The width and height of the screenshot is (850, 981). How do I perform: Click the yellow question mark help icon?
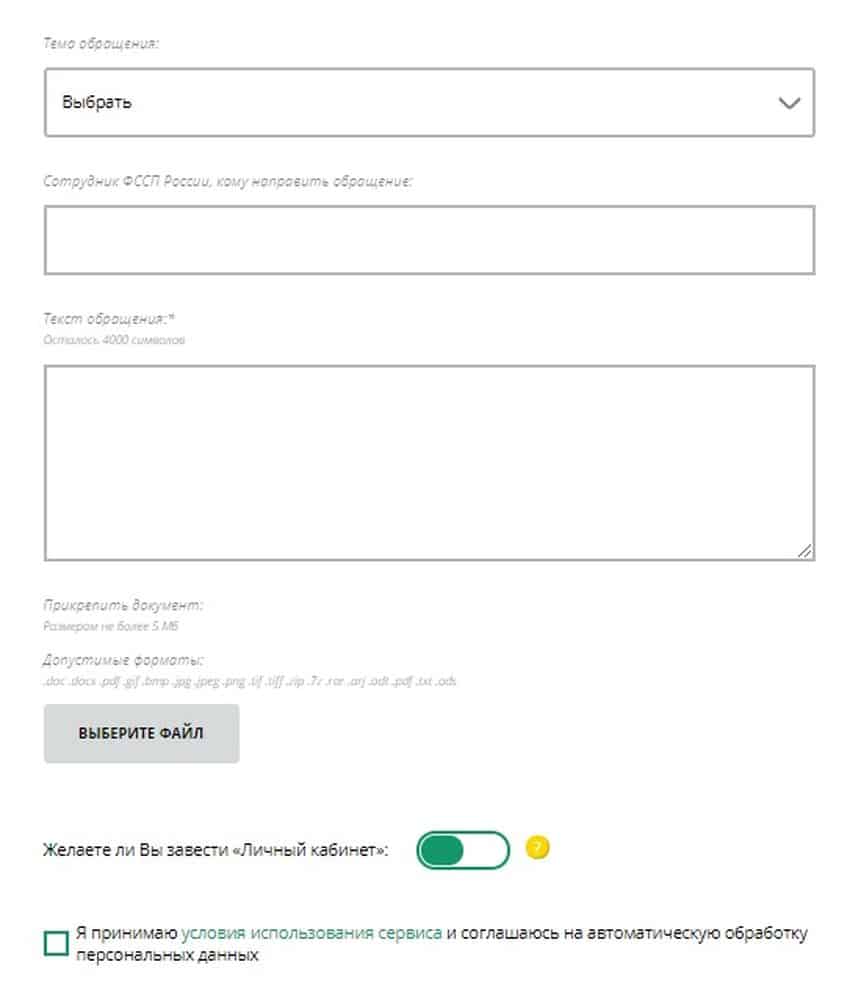point(538,849)
